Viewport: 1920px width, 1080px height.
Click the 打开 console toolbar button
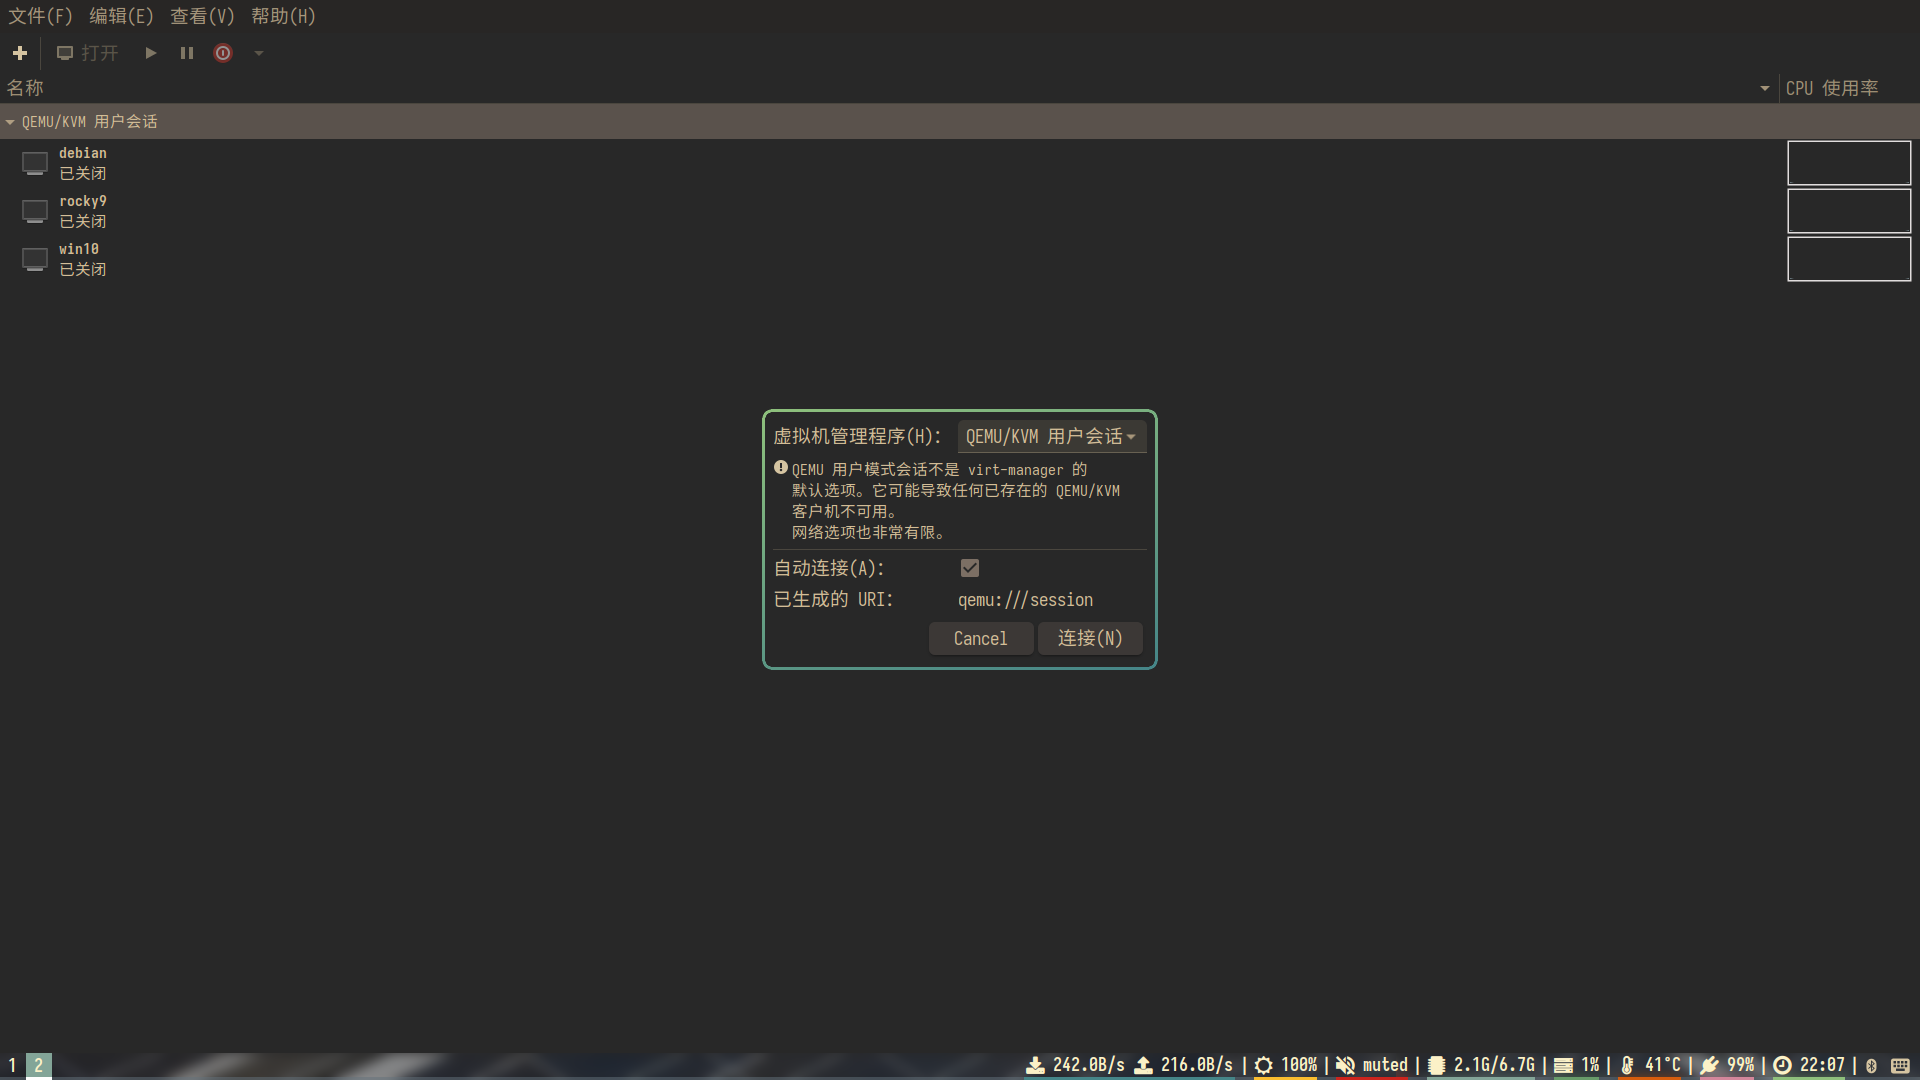[x=88, y=53]
